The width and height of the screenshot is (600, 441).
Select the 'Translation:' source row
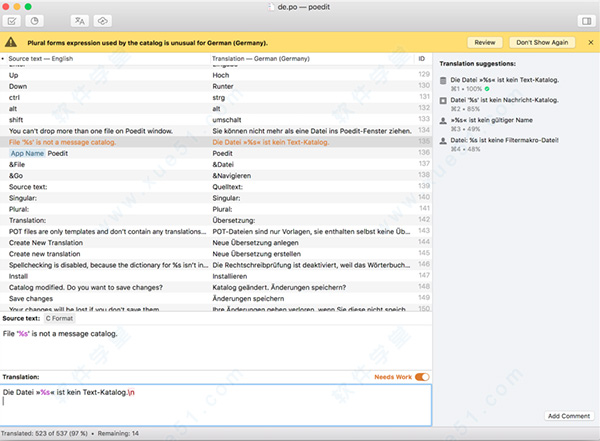[216, 220]
